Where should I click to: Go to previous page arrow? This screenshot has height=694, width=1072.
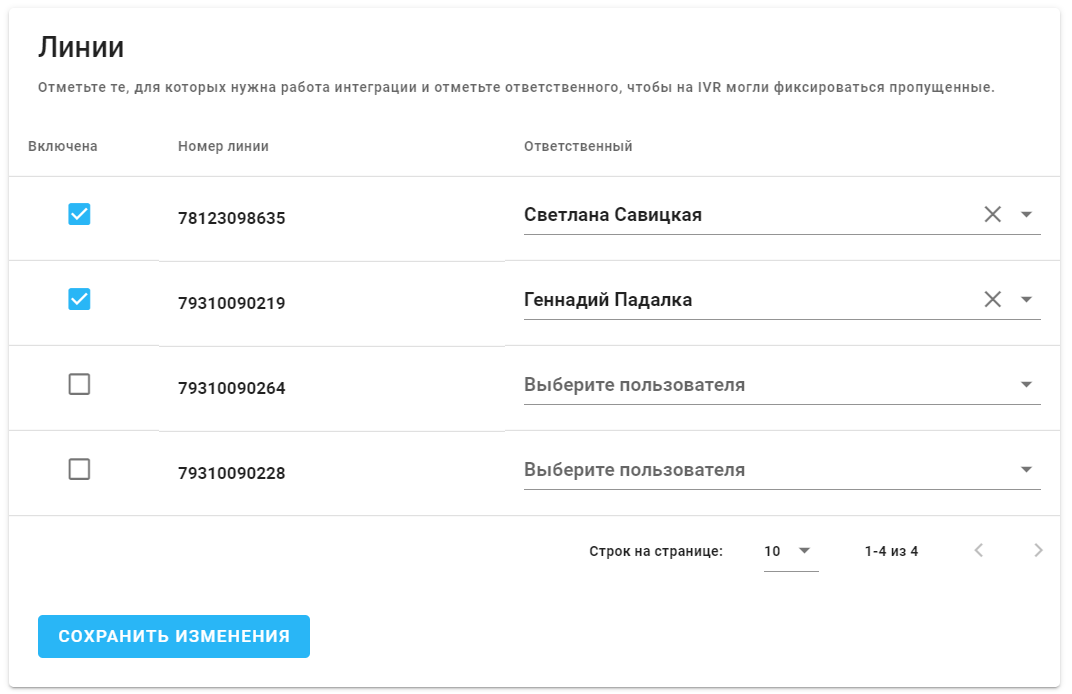[979, 550]
